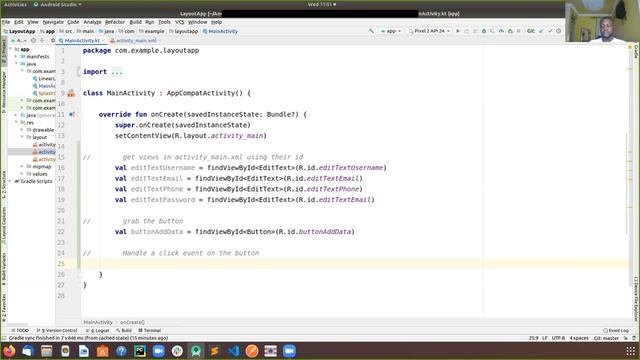Expand the mipmap folder
The width and height of the screenshot is (640, 360).
(x=22, y=167)
